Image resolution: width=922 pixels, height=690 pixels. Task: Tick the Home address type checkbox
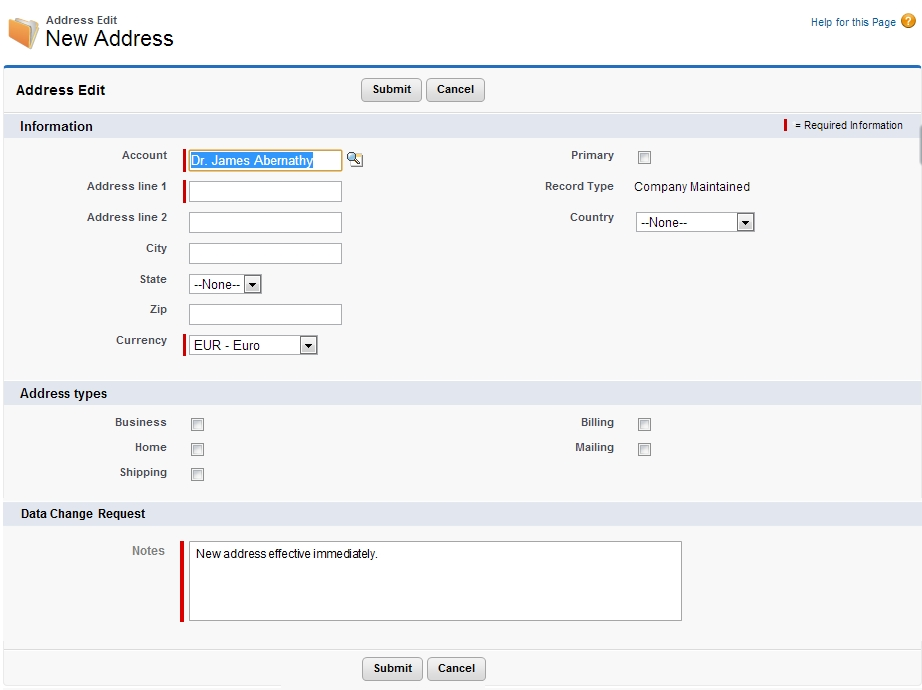coord(198,450)
